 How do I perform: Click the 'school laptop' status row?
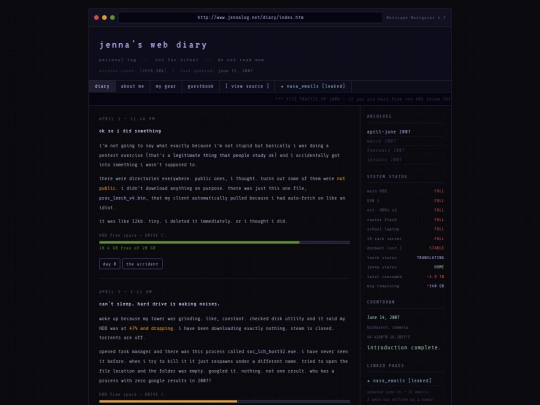pyautogui.click(x=405, y=229)
